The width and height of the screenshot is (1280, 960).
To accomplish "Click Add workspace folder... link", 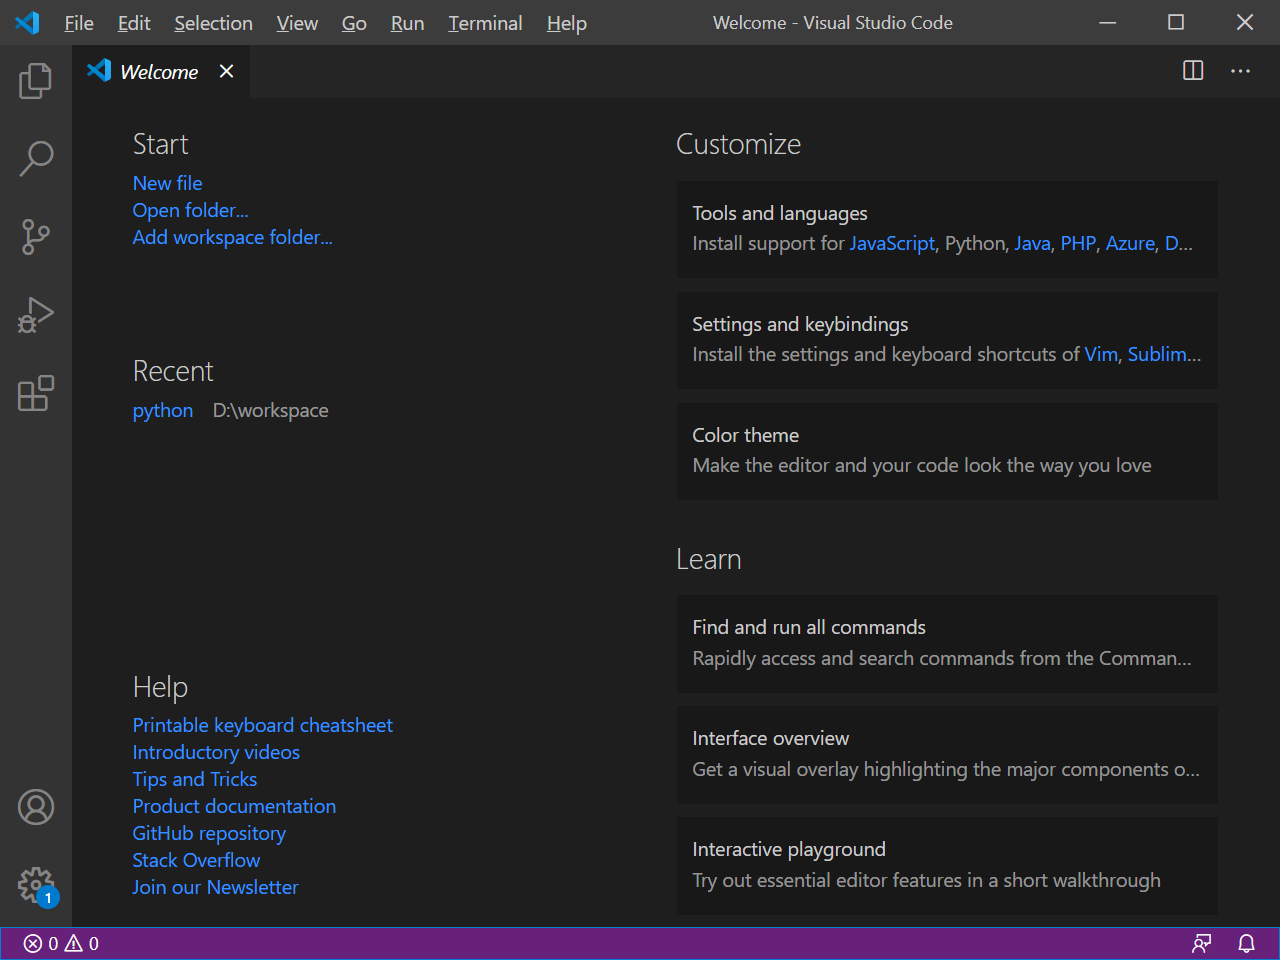I will pyautogui.click(x=232, y=237).
